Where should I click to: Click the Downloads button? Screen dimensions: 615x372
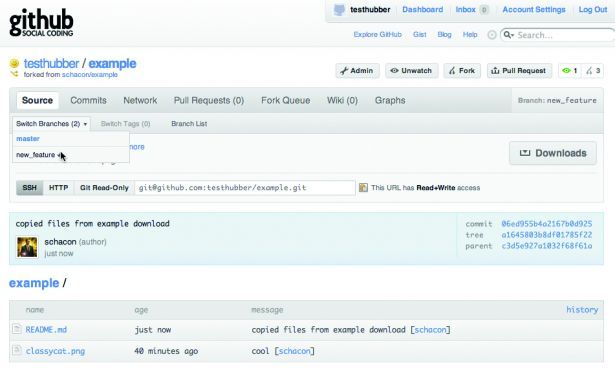pos(553,153)
